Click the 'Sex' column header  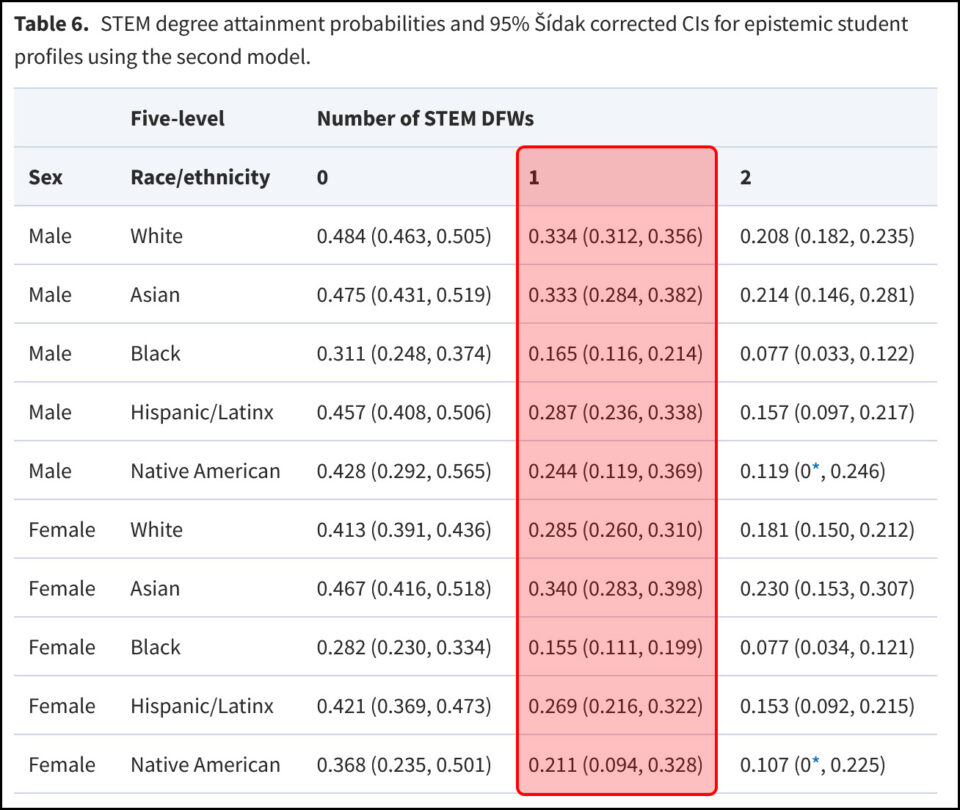tap(46, 177)
